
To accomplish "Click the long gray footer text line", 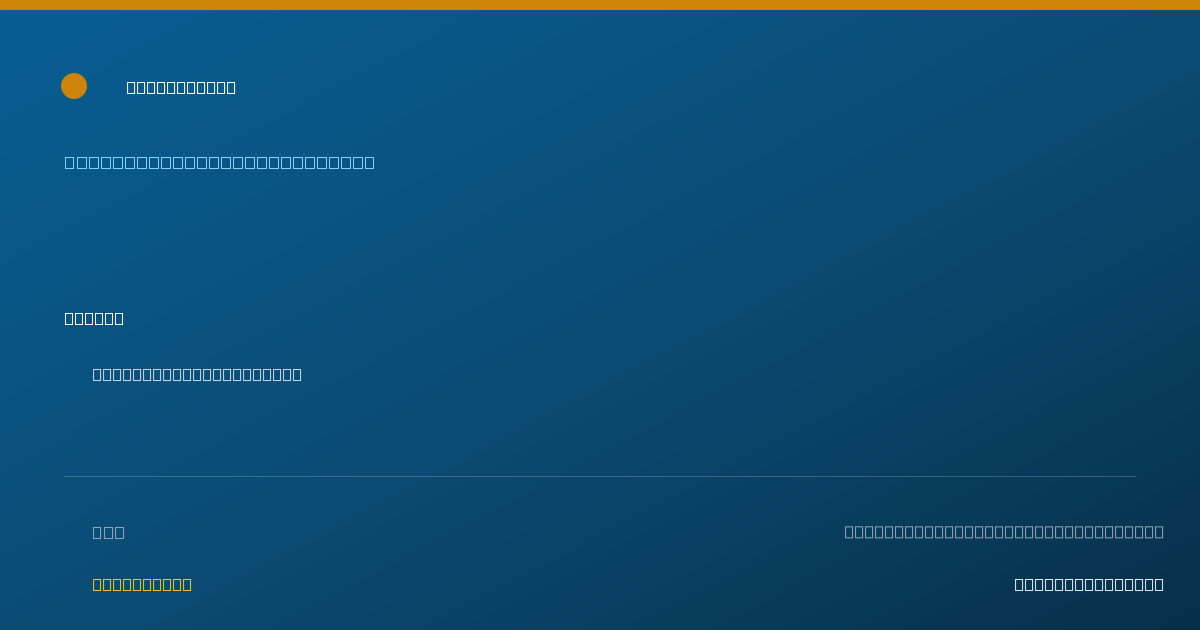I will (1004, 531).
